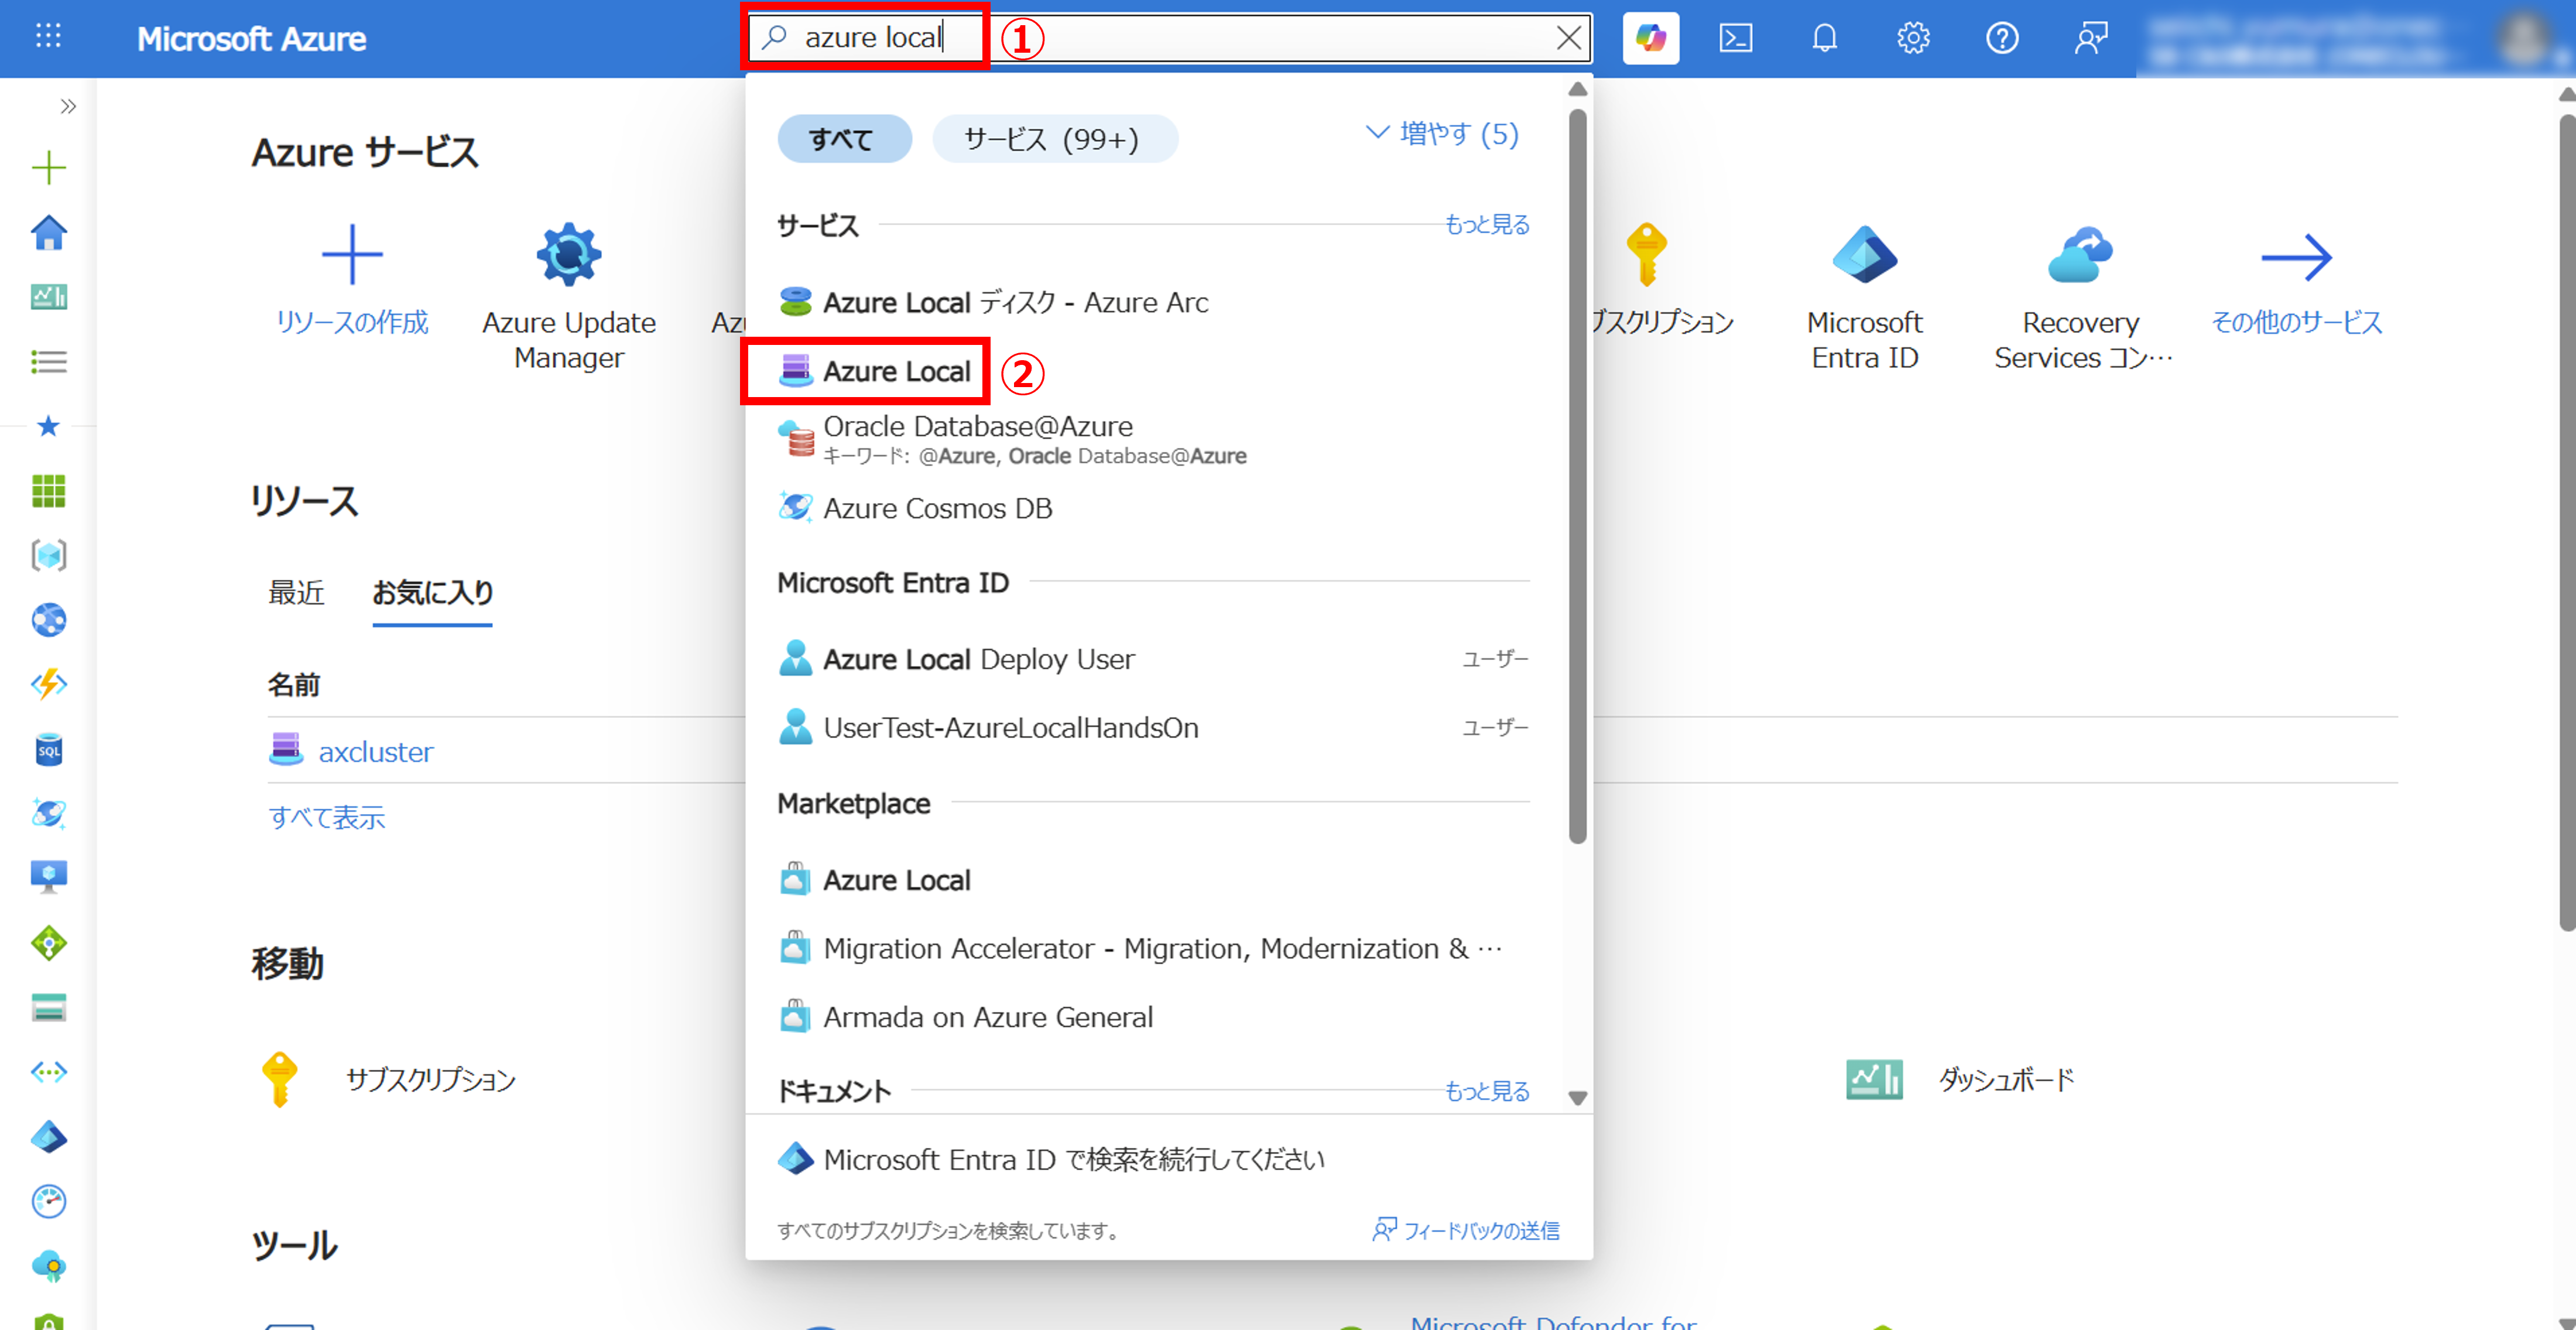Open Cosmos DB planet icon in sidebar
The image size is (2576, 1330).
pos(48,814)
